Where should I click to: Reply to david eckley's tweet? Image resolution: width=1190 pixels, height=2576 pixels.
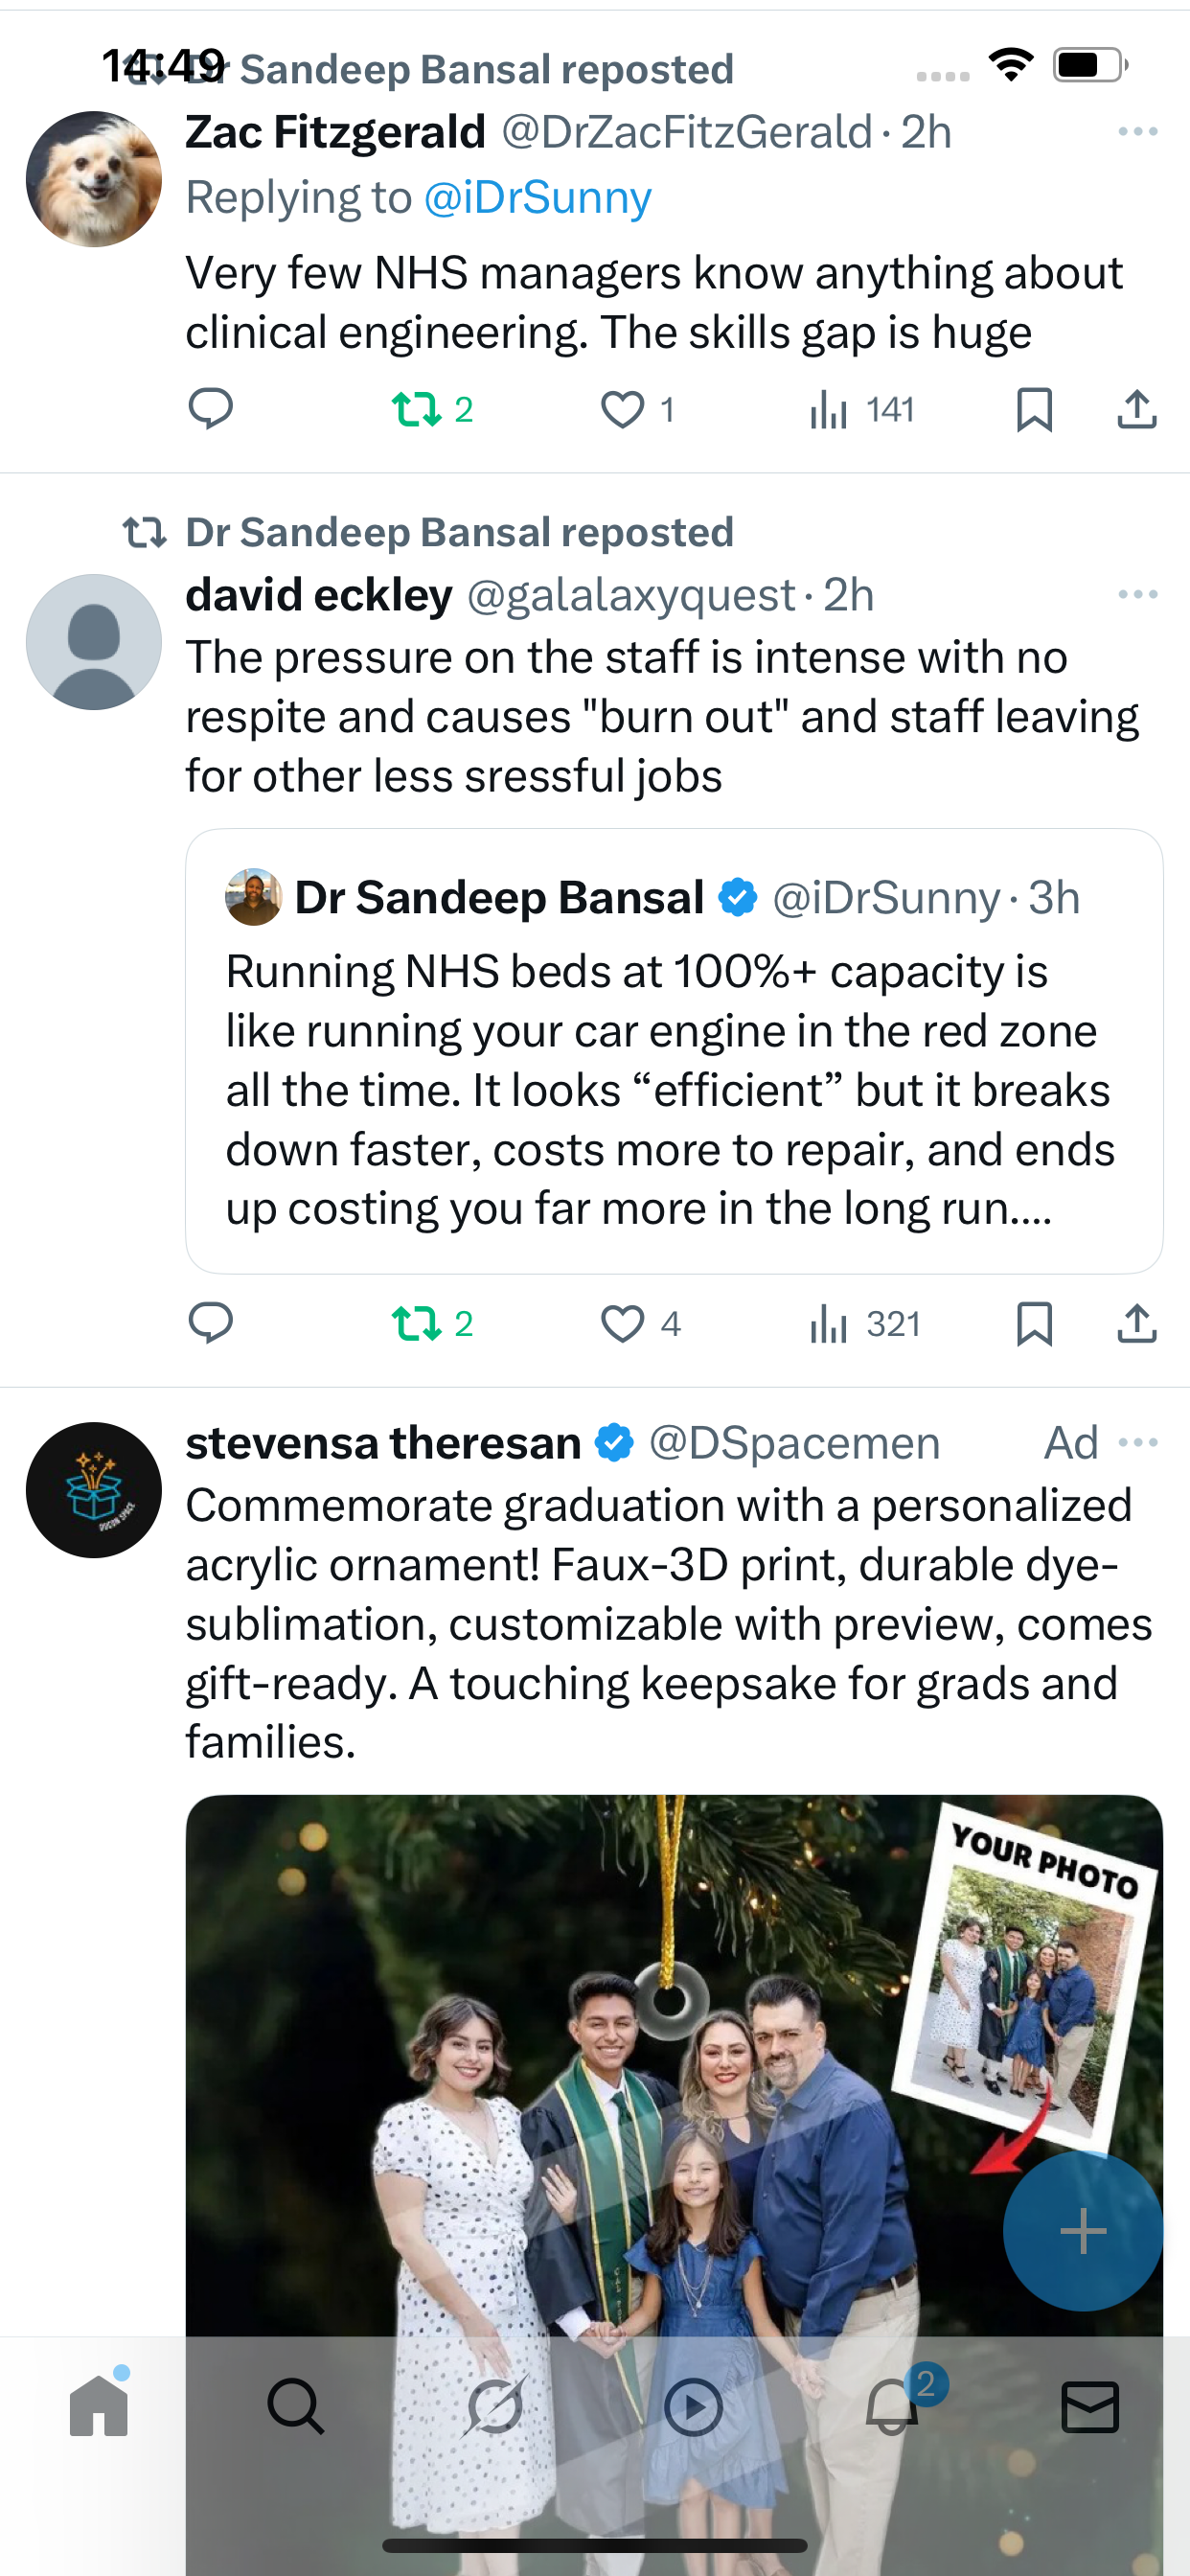210,1324
